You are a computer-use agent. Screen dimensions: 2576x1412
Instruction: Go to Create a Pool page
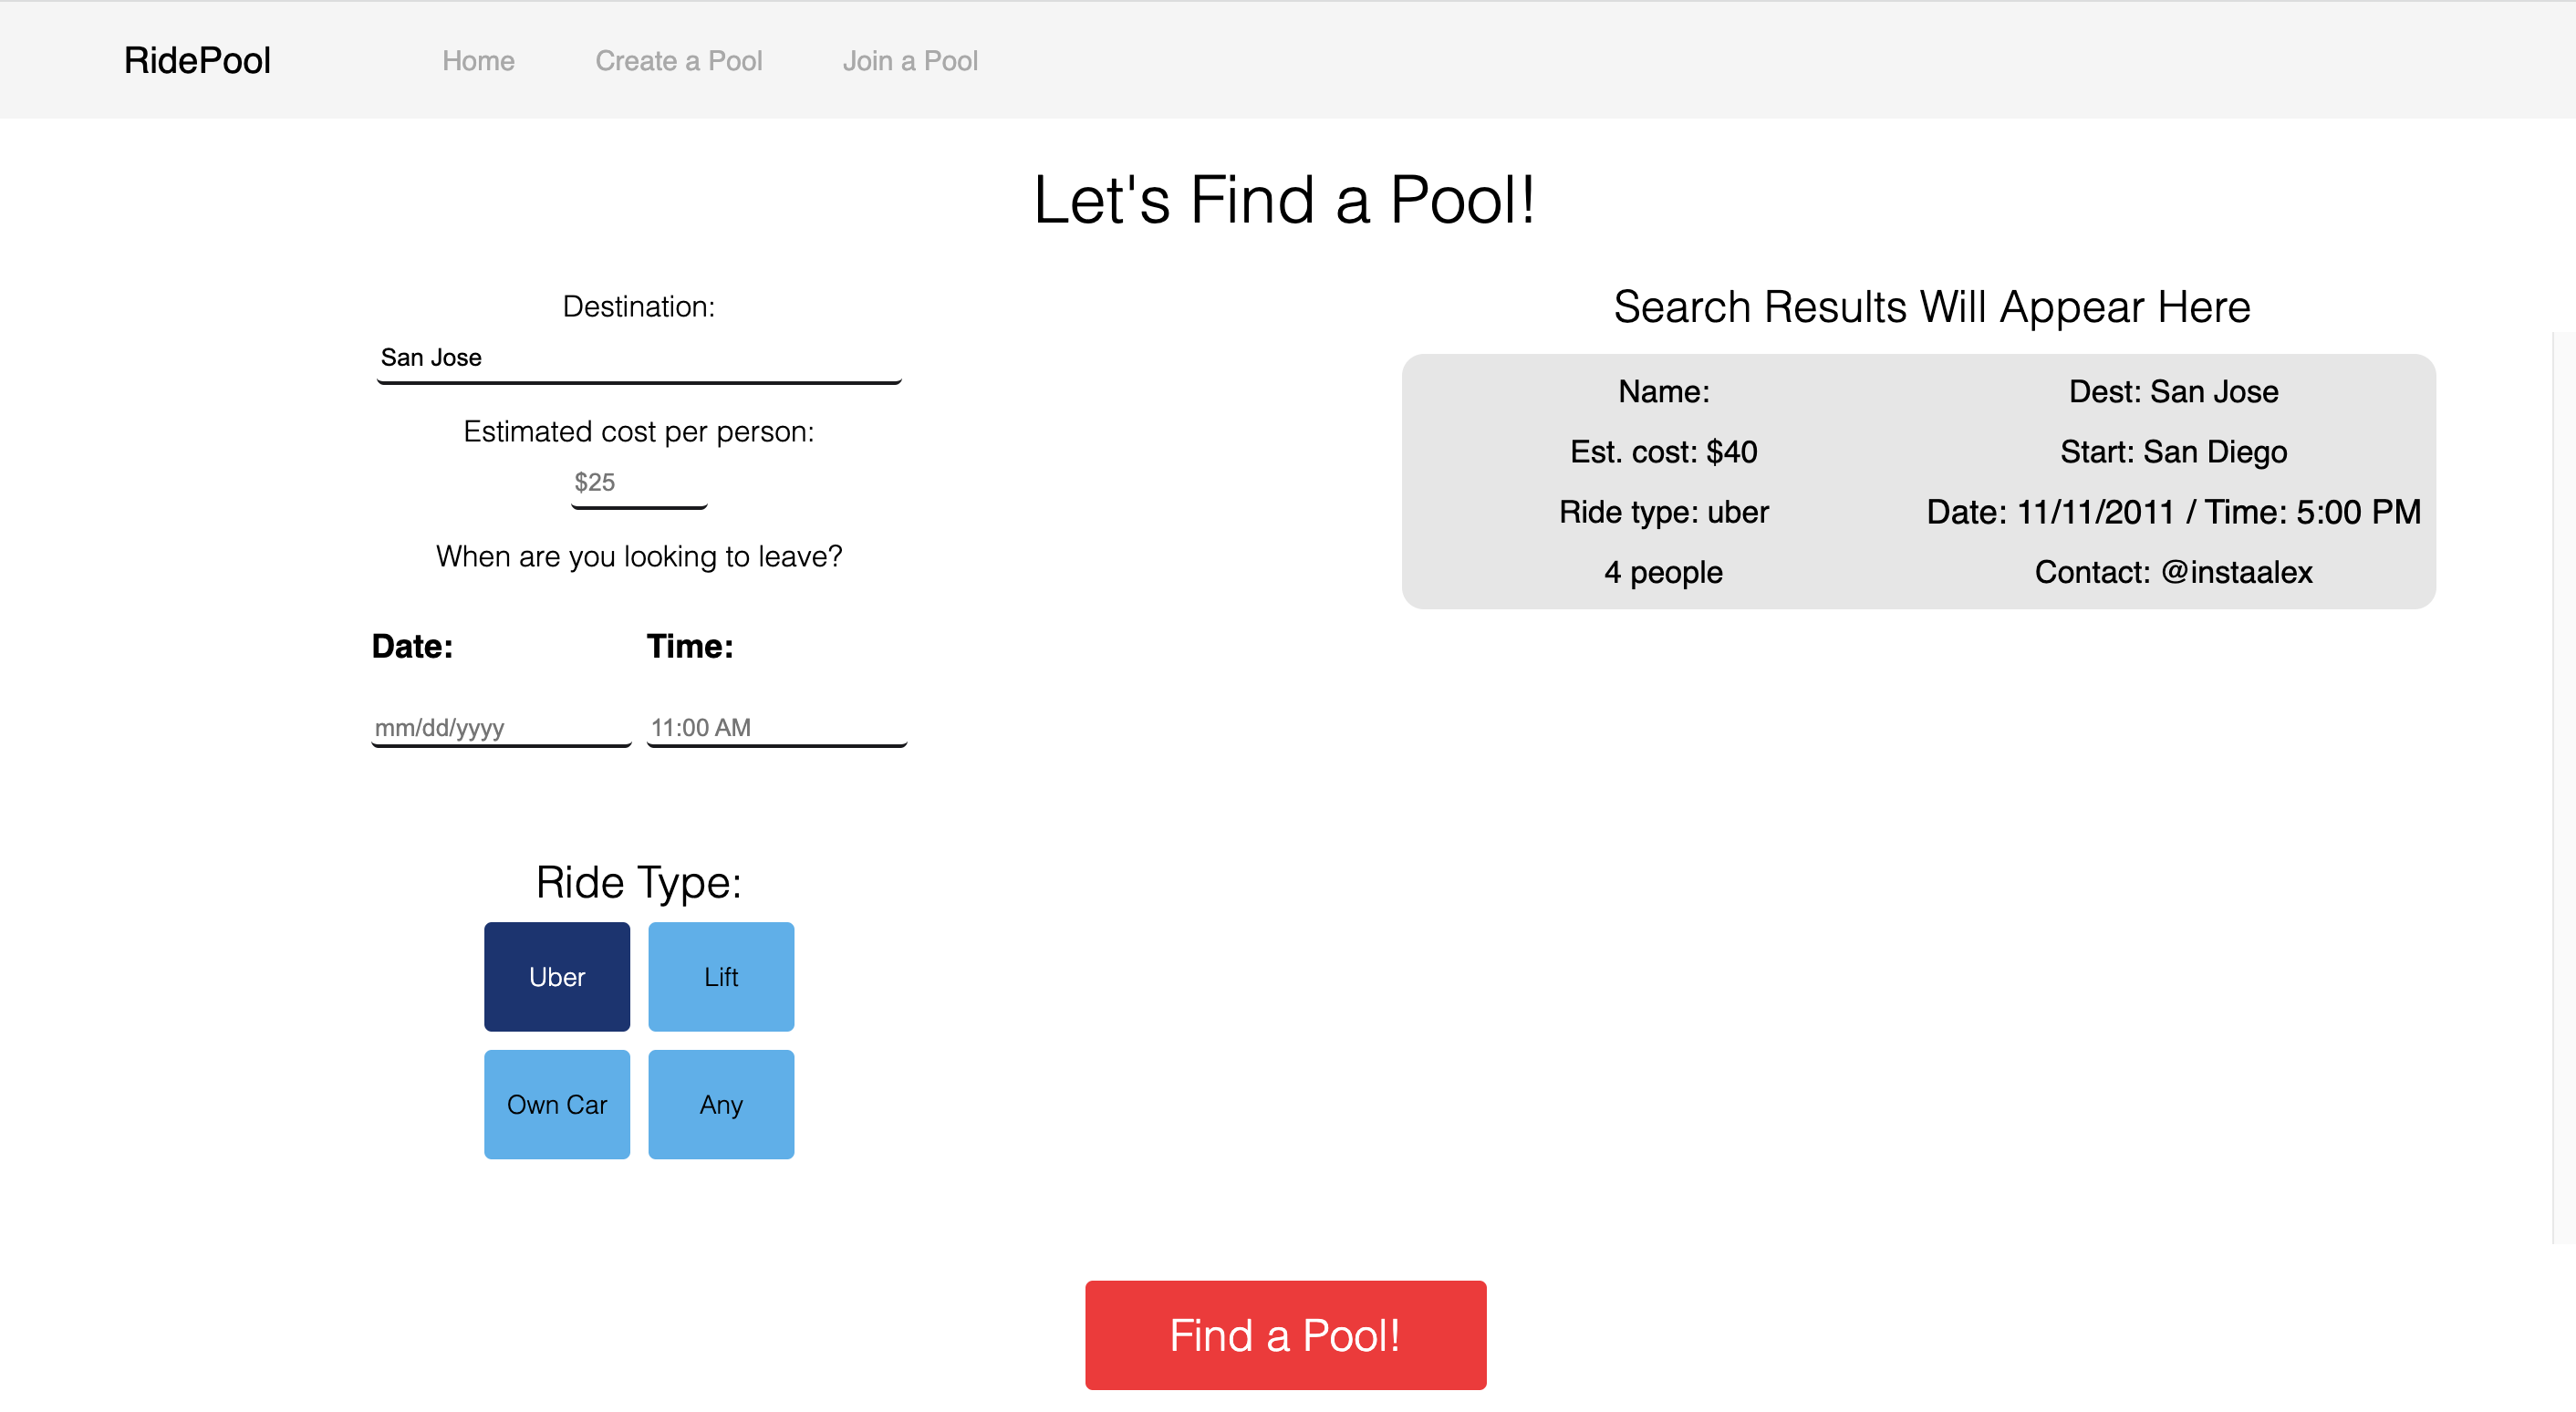(678, 61)
